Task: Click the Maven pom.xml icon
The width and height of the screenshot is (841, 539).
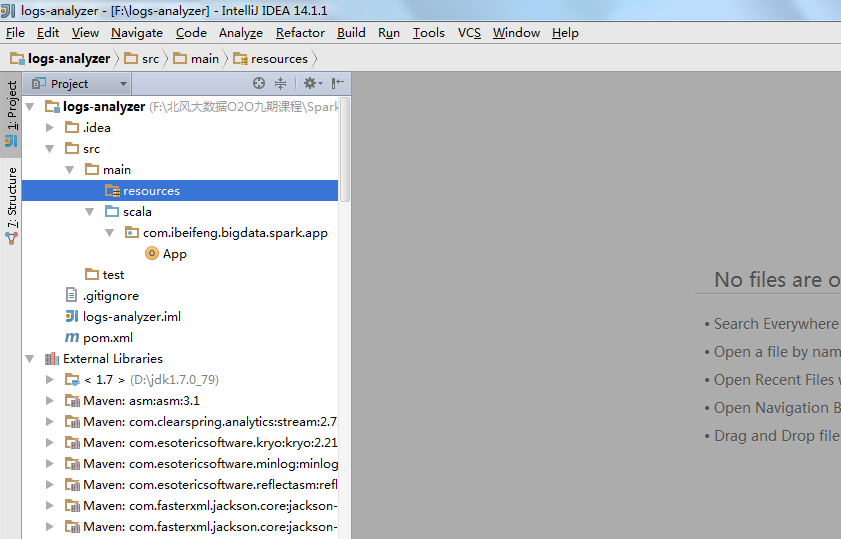Action: point(72,337)
